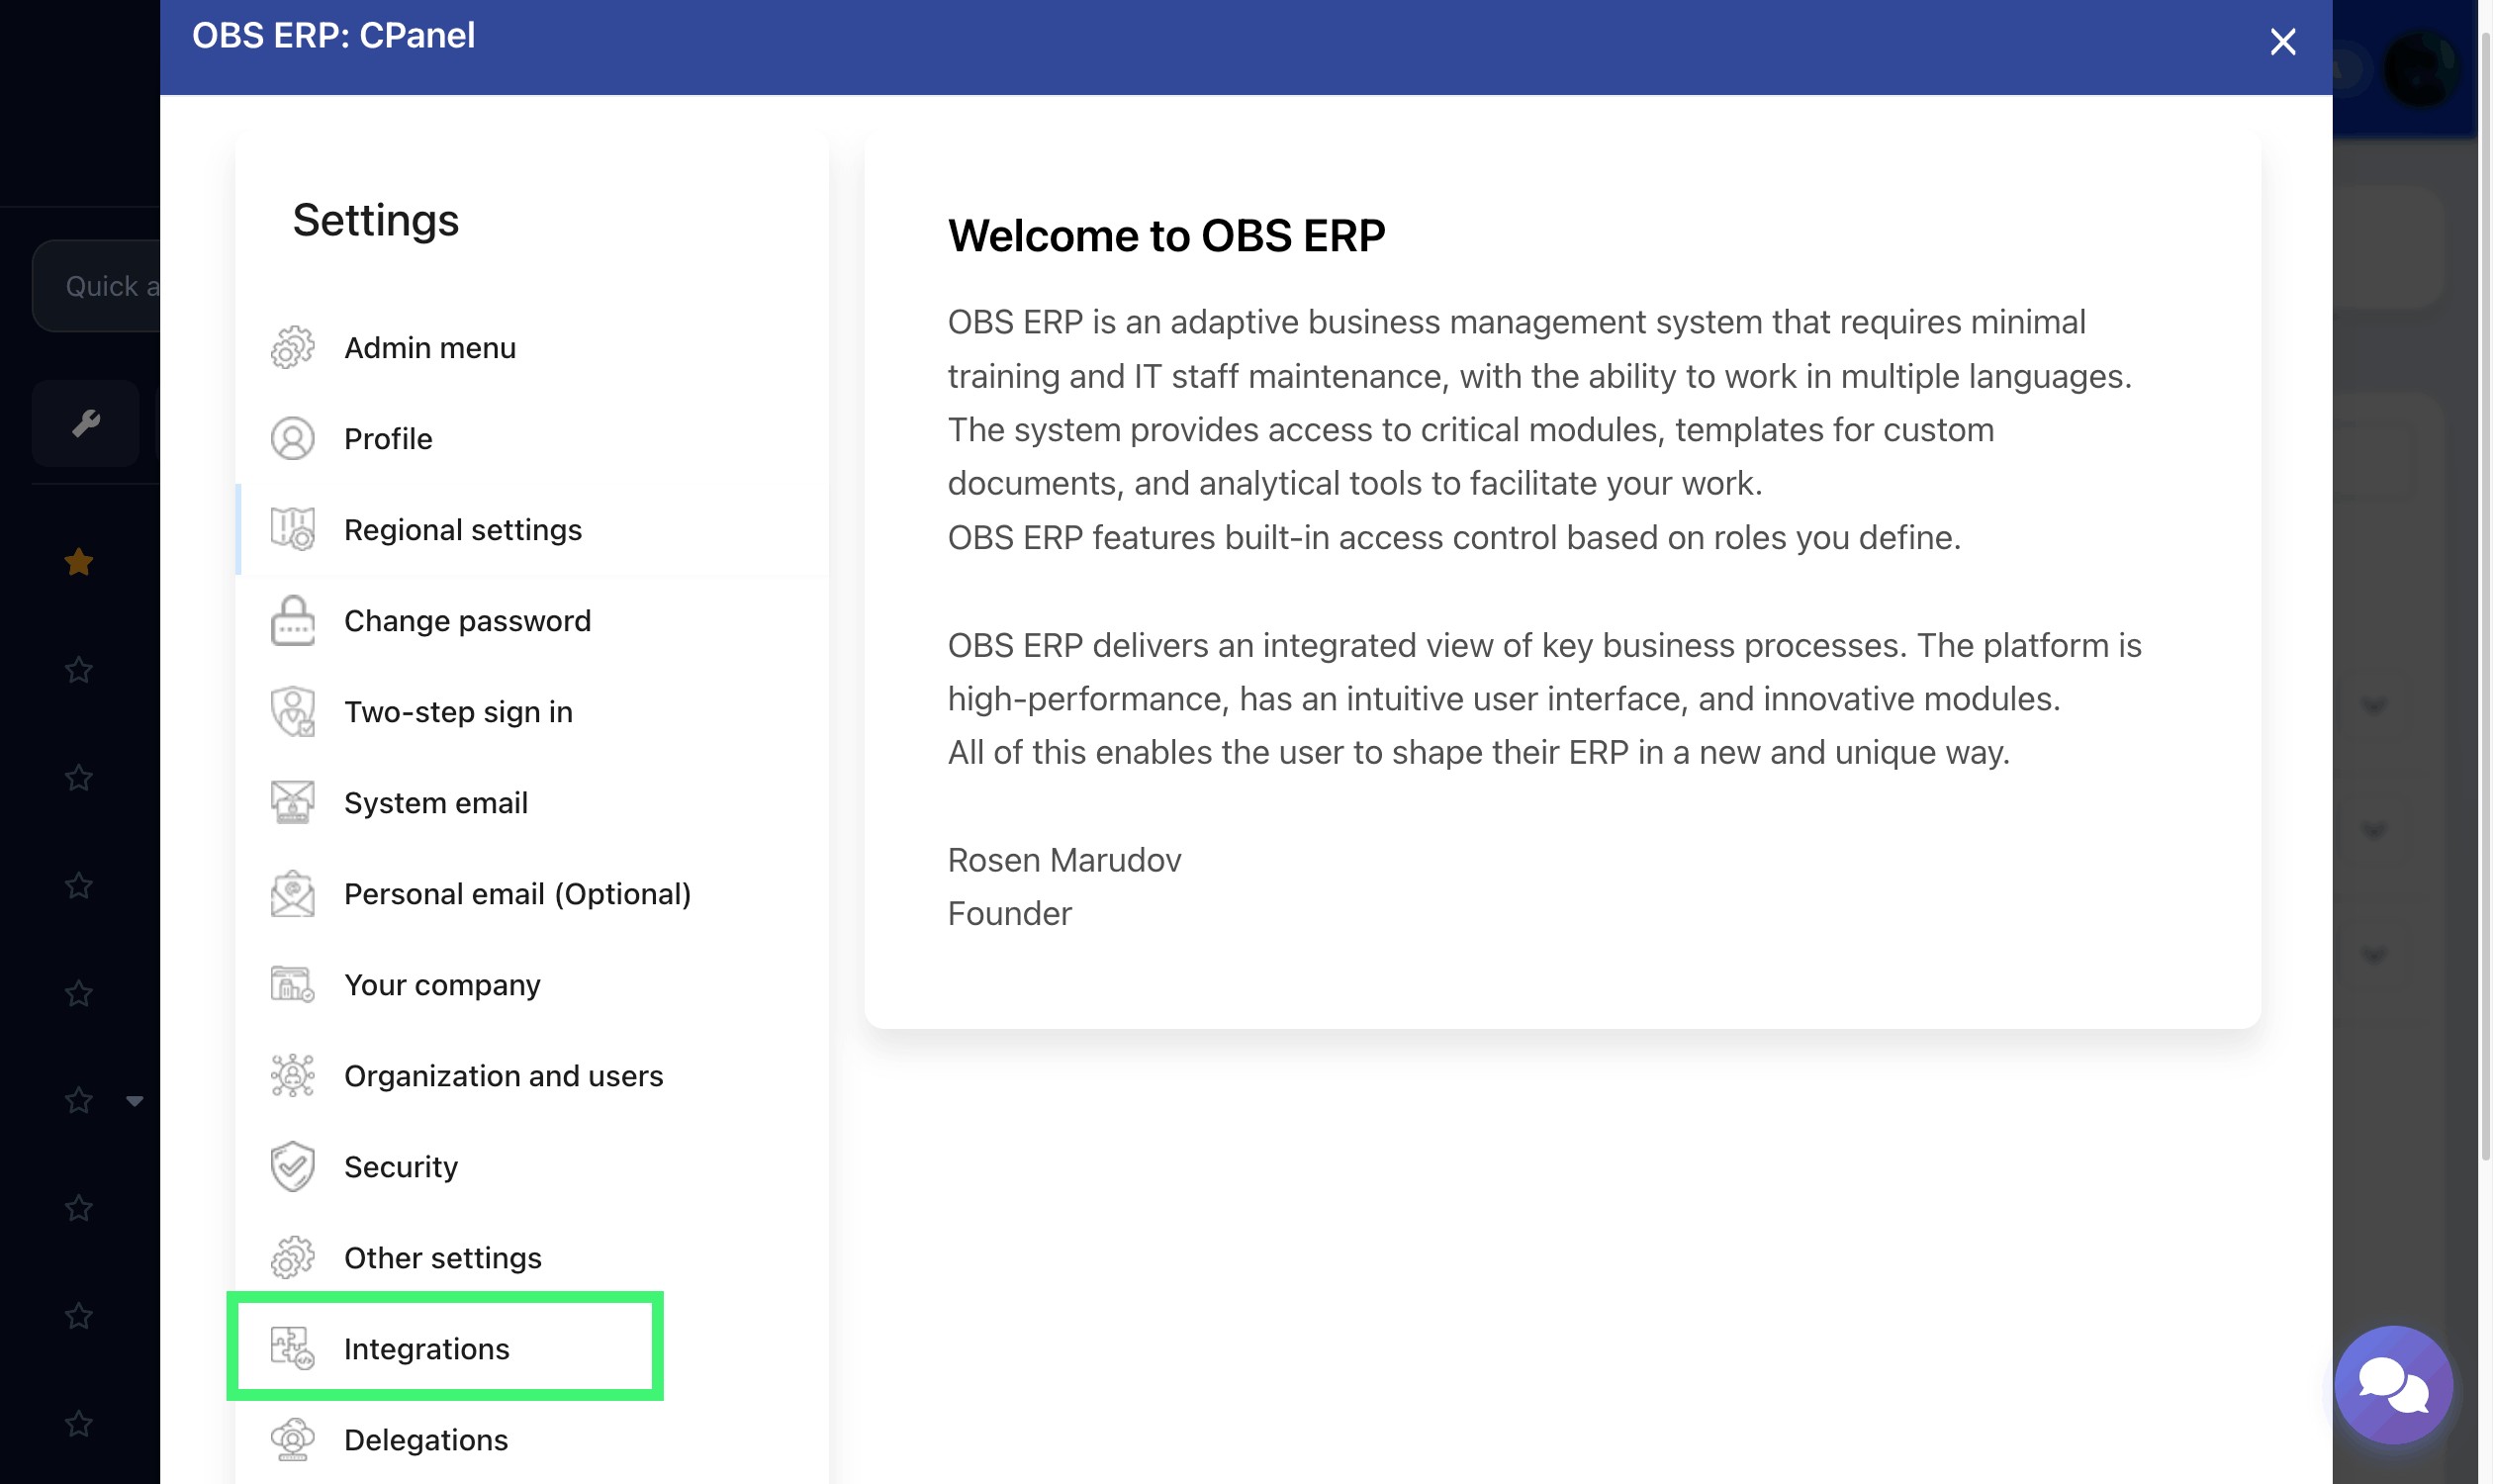Expand the dropdown caret next to sidebar star
This screenshot has width=2493, height=1484.
click(135, 1102)
